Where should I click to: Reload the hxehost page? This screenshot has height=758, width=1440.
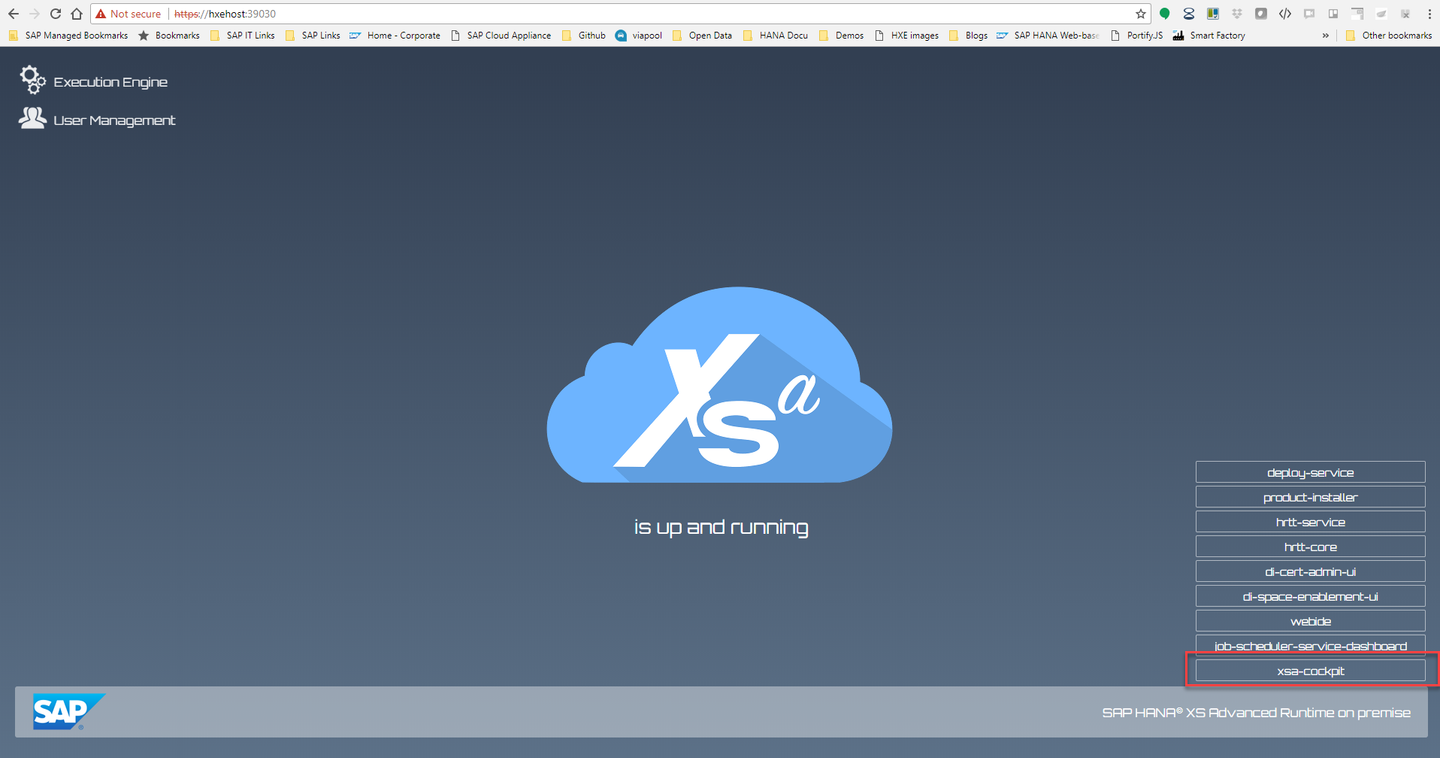55,14
